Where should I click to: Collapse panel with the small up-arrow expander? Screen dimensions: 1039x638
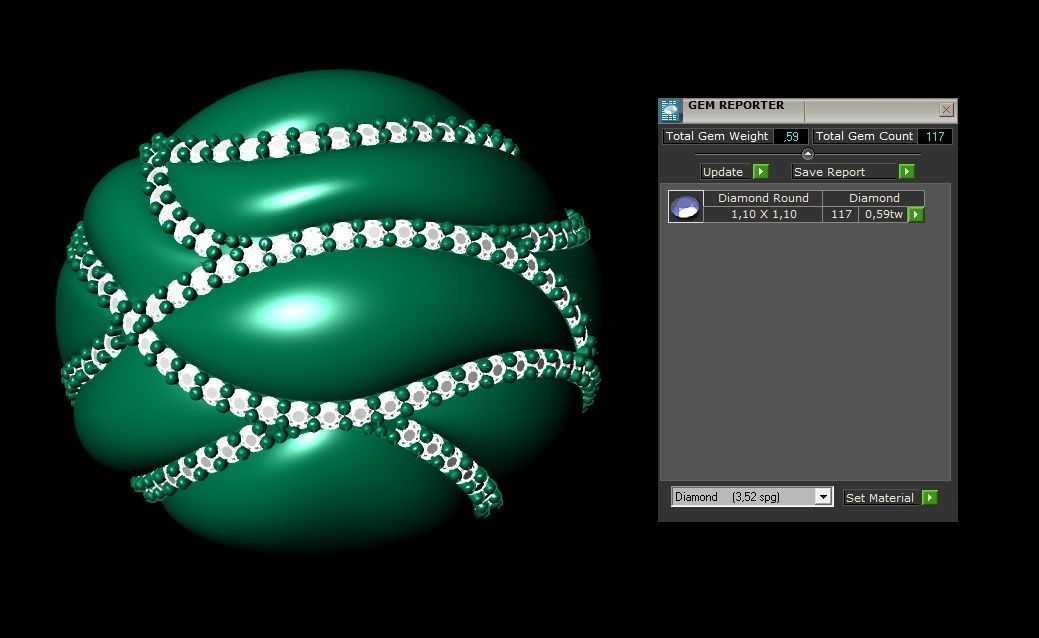tap(807, 154)
